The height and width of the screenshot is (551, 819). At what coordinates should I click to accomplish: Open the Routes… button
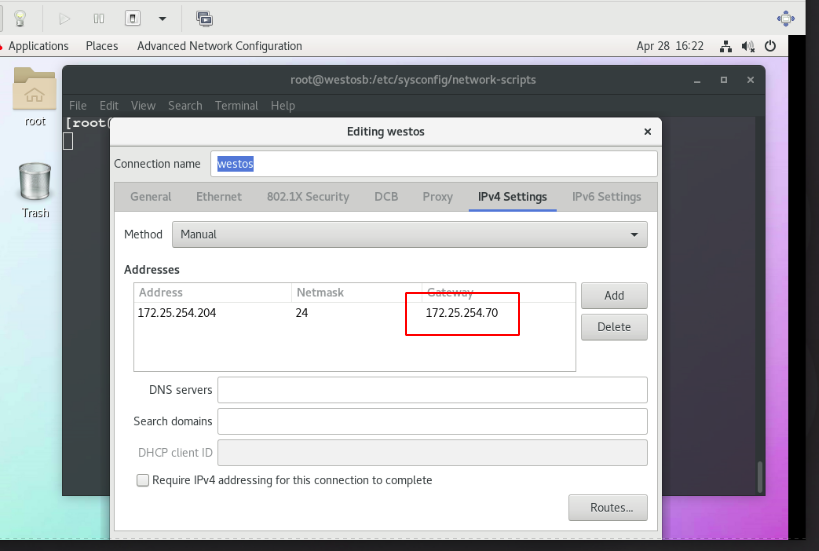point(608,508)
